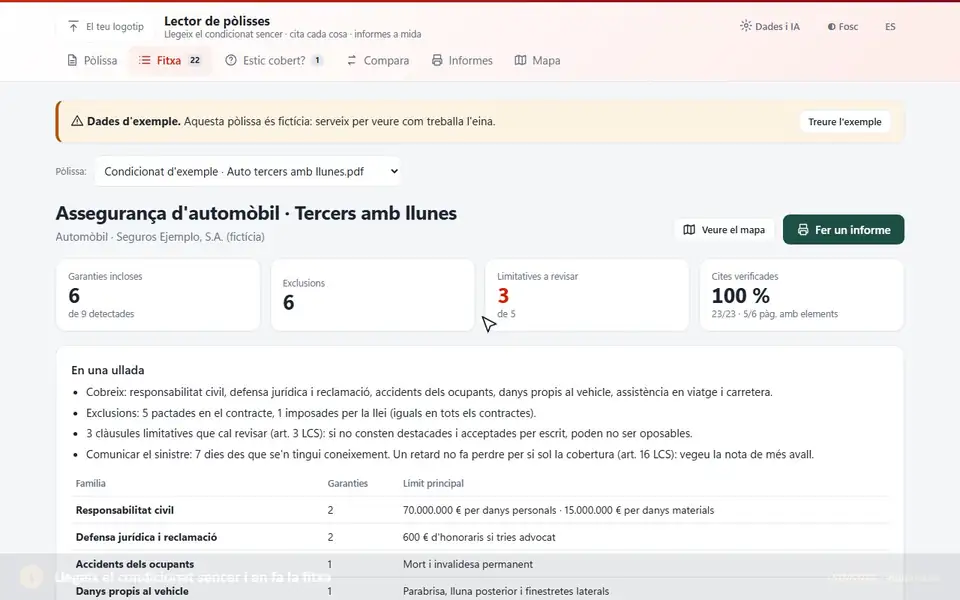Click the '3 clàusules limitatives' bullet line
Viewport: 960px width, 600px height.
[389, 433]
